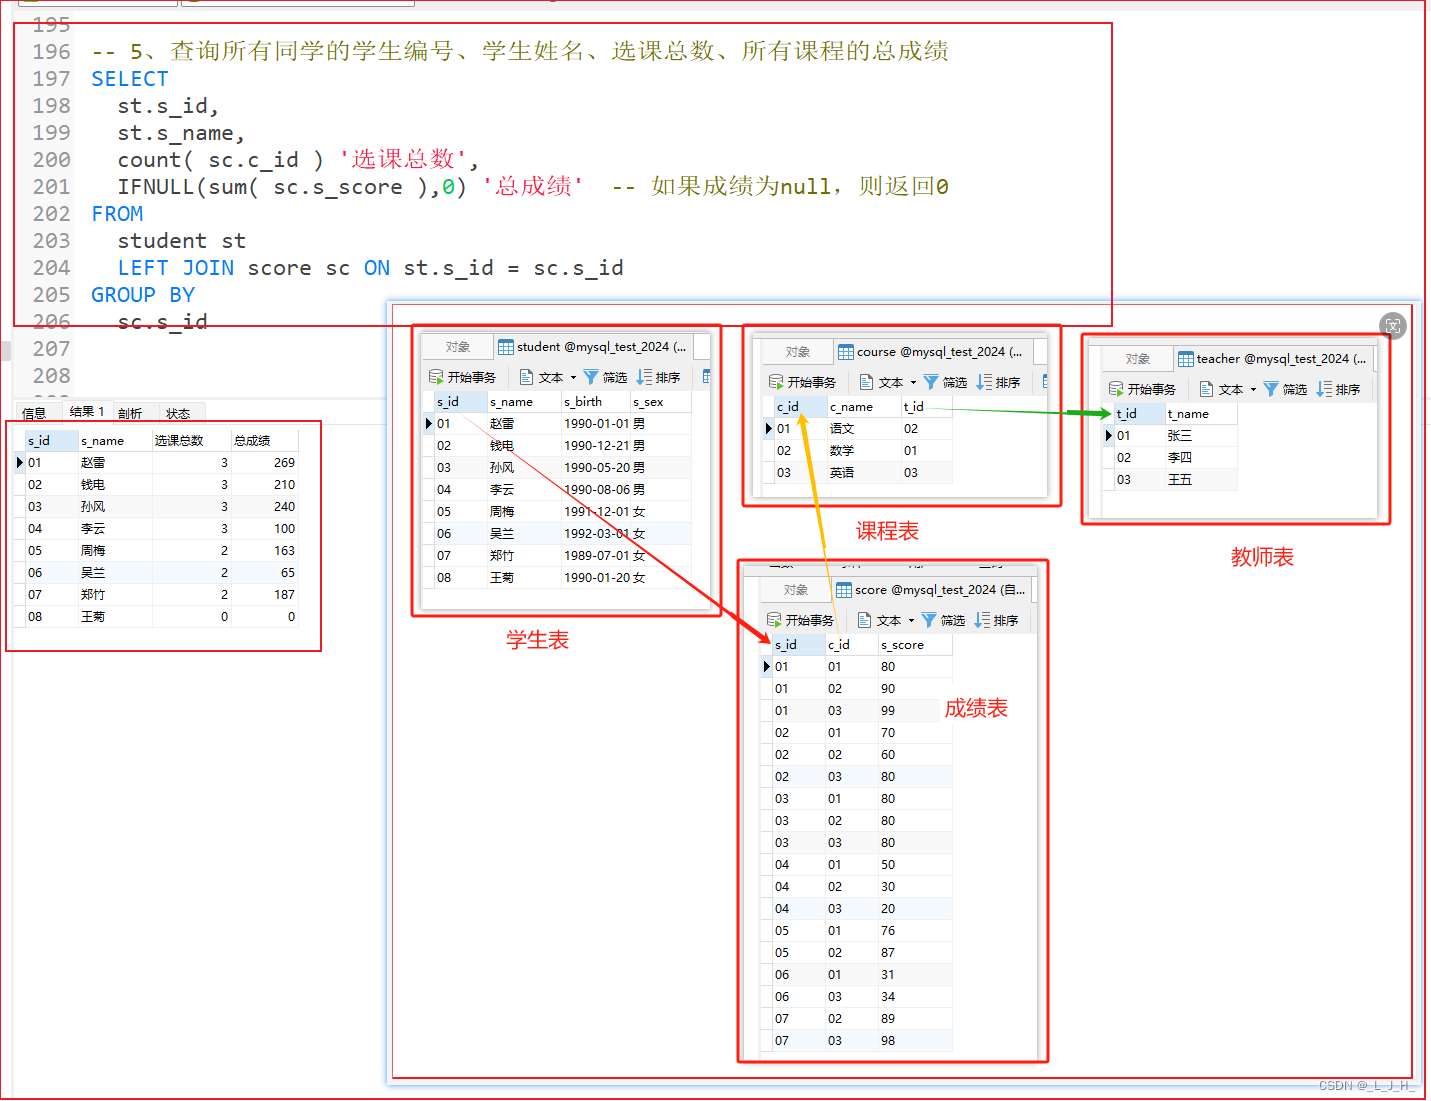This screenshot has width=1431, height=1101.
Task: Click 筛选 filter in course window
Action: pos(945,382)
